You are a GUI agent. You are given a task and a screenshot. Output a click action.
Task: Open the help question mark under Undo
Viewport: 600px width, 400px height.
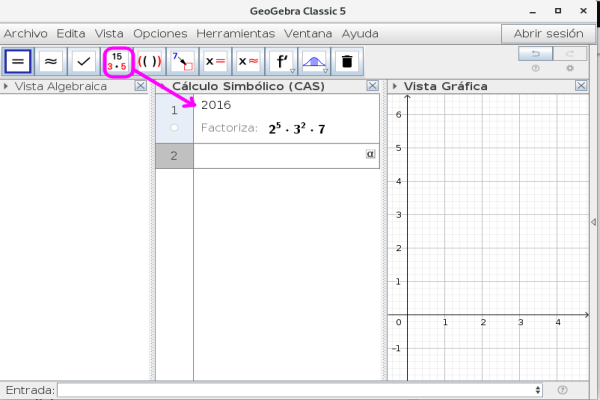(x=535, y=68)
